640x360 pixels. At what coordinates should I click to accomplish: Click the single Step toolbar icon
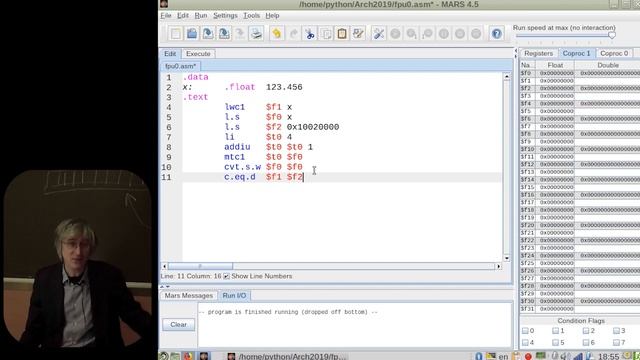pos(411,33)
